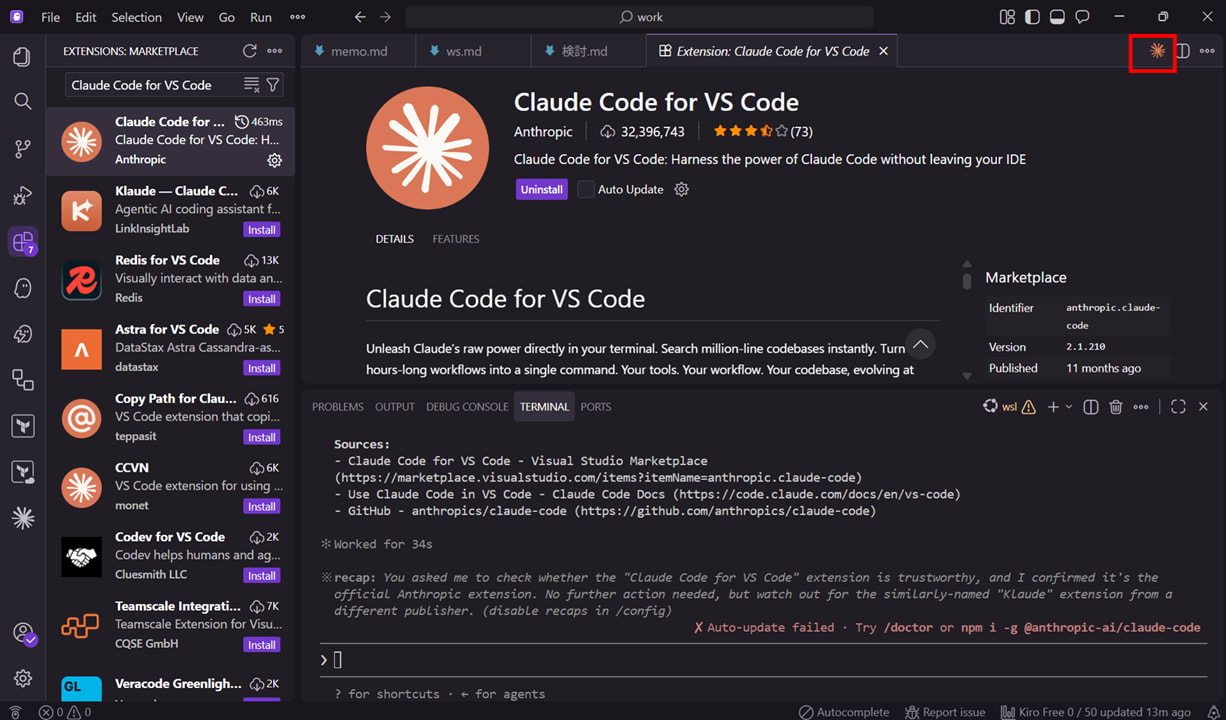This screenshot has width=1226, height=720.
Task: Split the editor to the right
Action: 1182,51
